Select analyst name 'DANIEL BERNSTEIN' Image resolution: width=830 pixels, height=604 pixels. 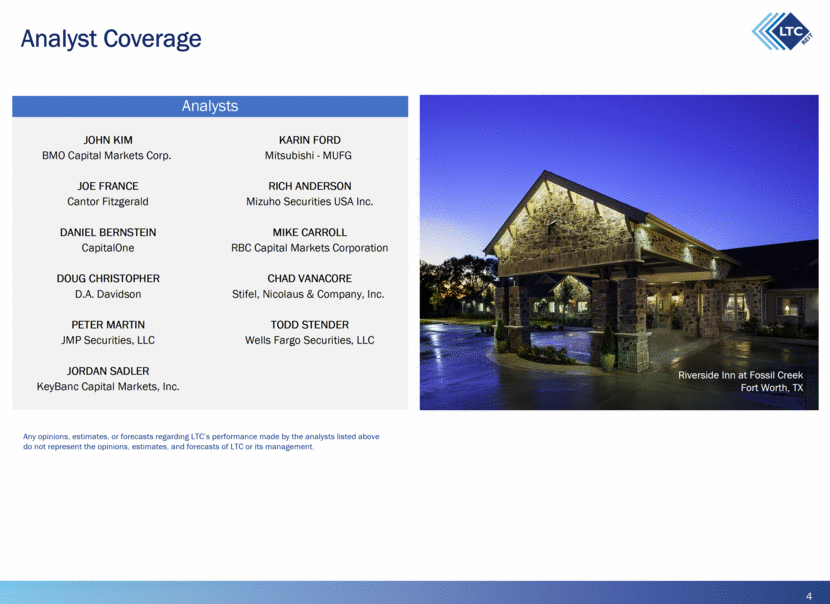(108, 232)
